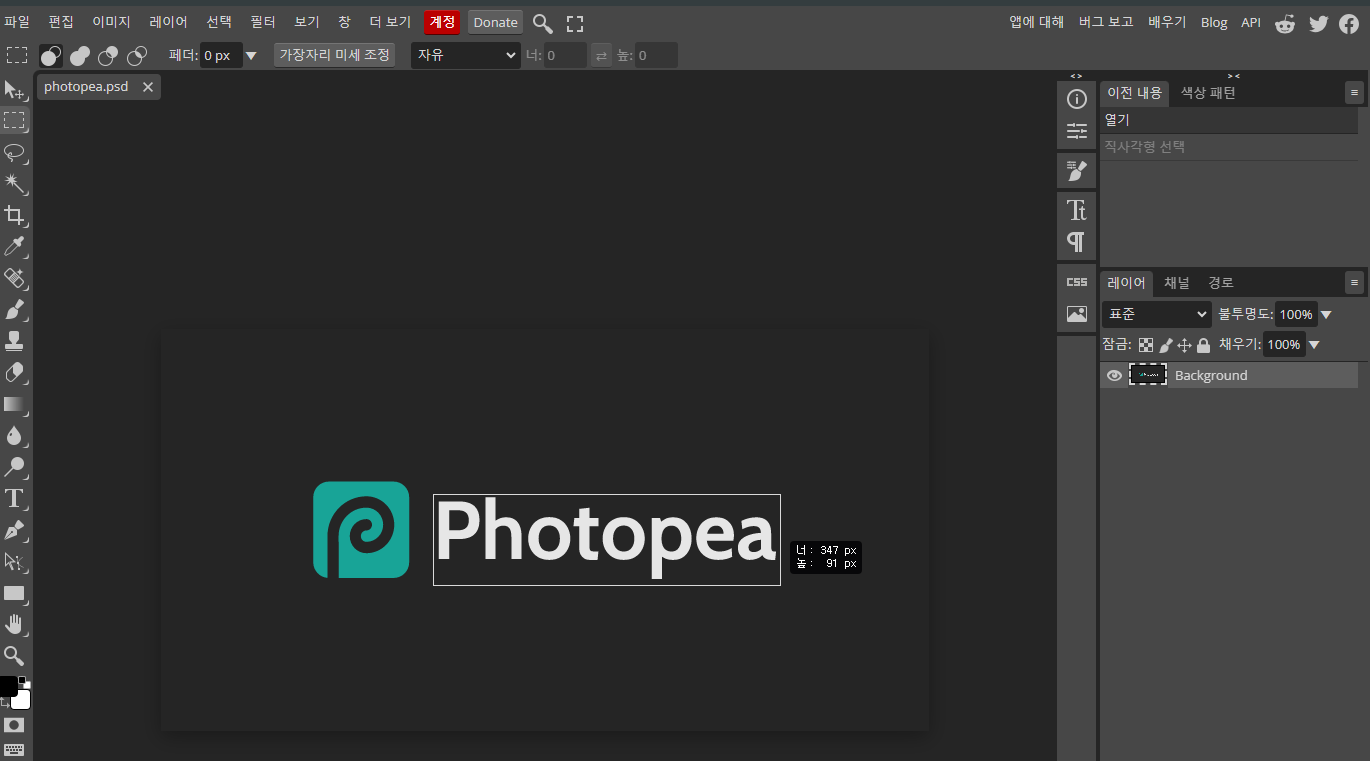
Task: Hide the Background layer with eye icon
Action: [1114, 376]
